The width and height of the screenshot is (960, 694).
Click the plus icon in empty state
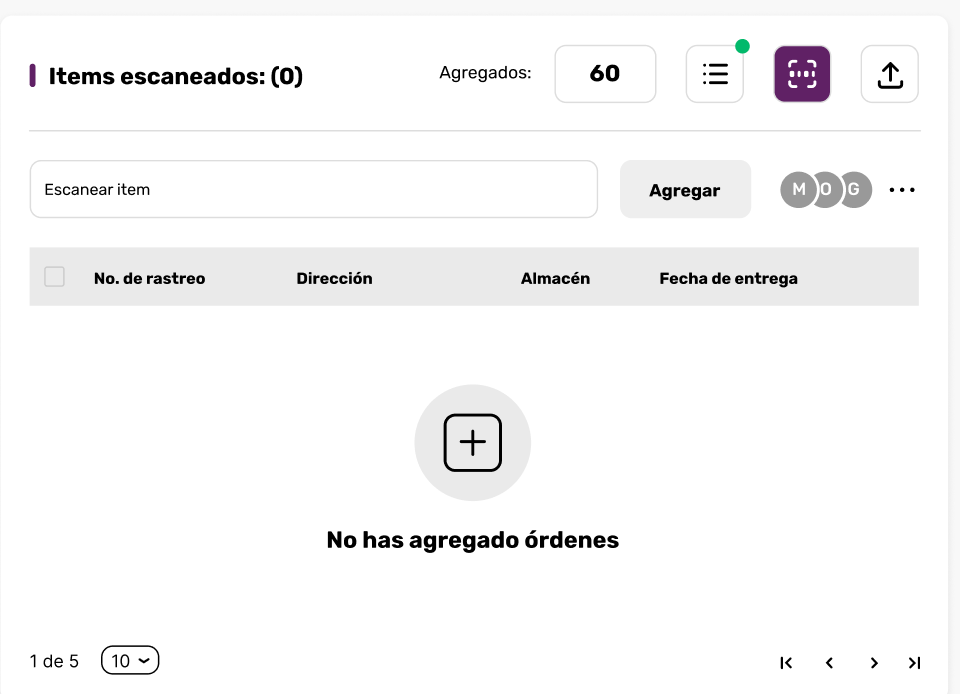coord(473,442)
